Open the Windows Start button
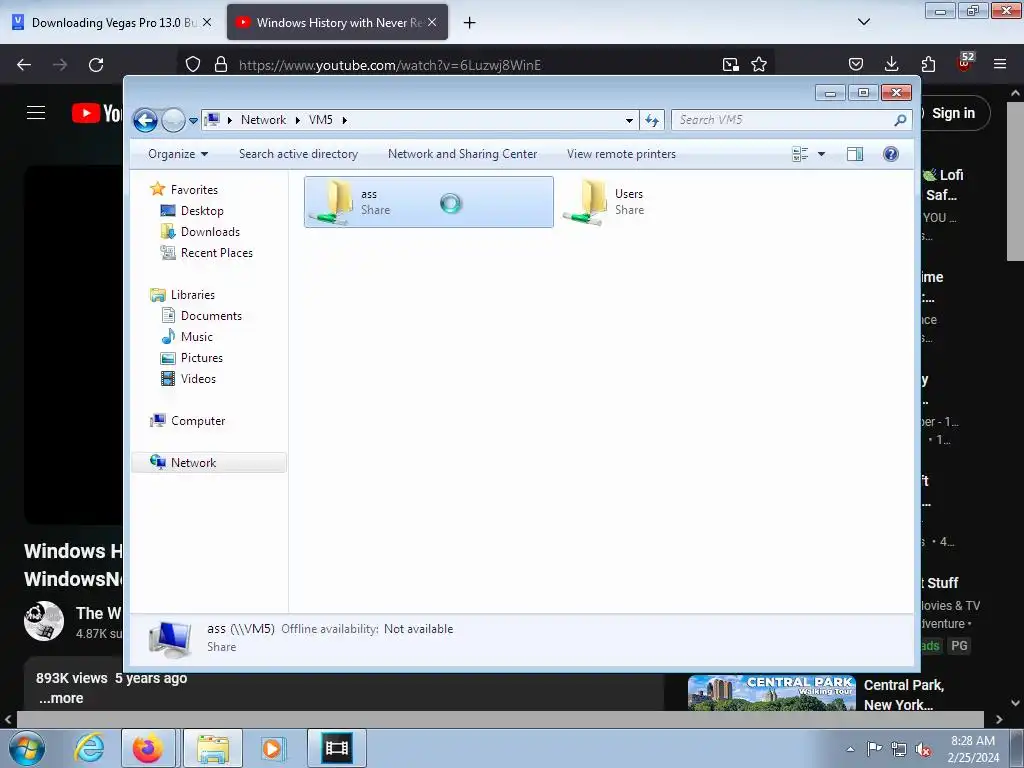The height and width of the screenshot is (768, 1024). (x=27, y=748)
